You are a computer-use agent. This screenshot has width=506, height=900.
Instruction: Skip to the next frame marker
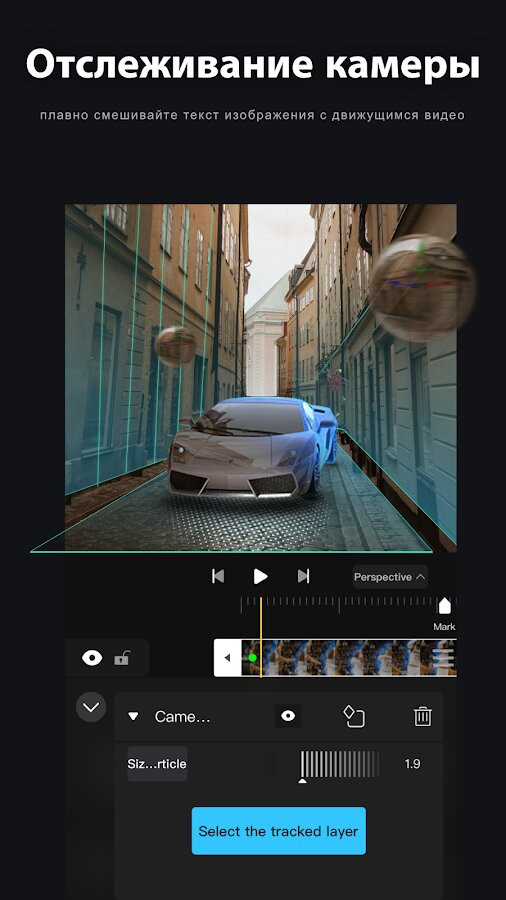(303, 576)
